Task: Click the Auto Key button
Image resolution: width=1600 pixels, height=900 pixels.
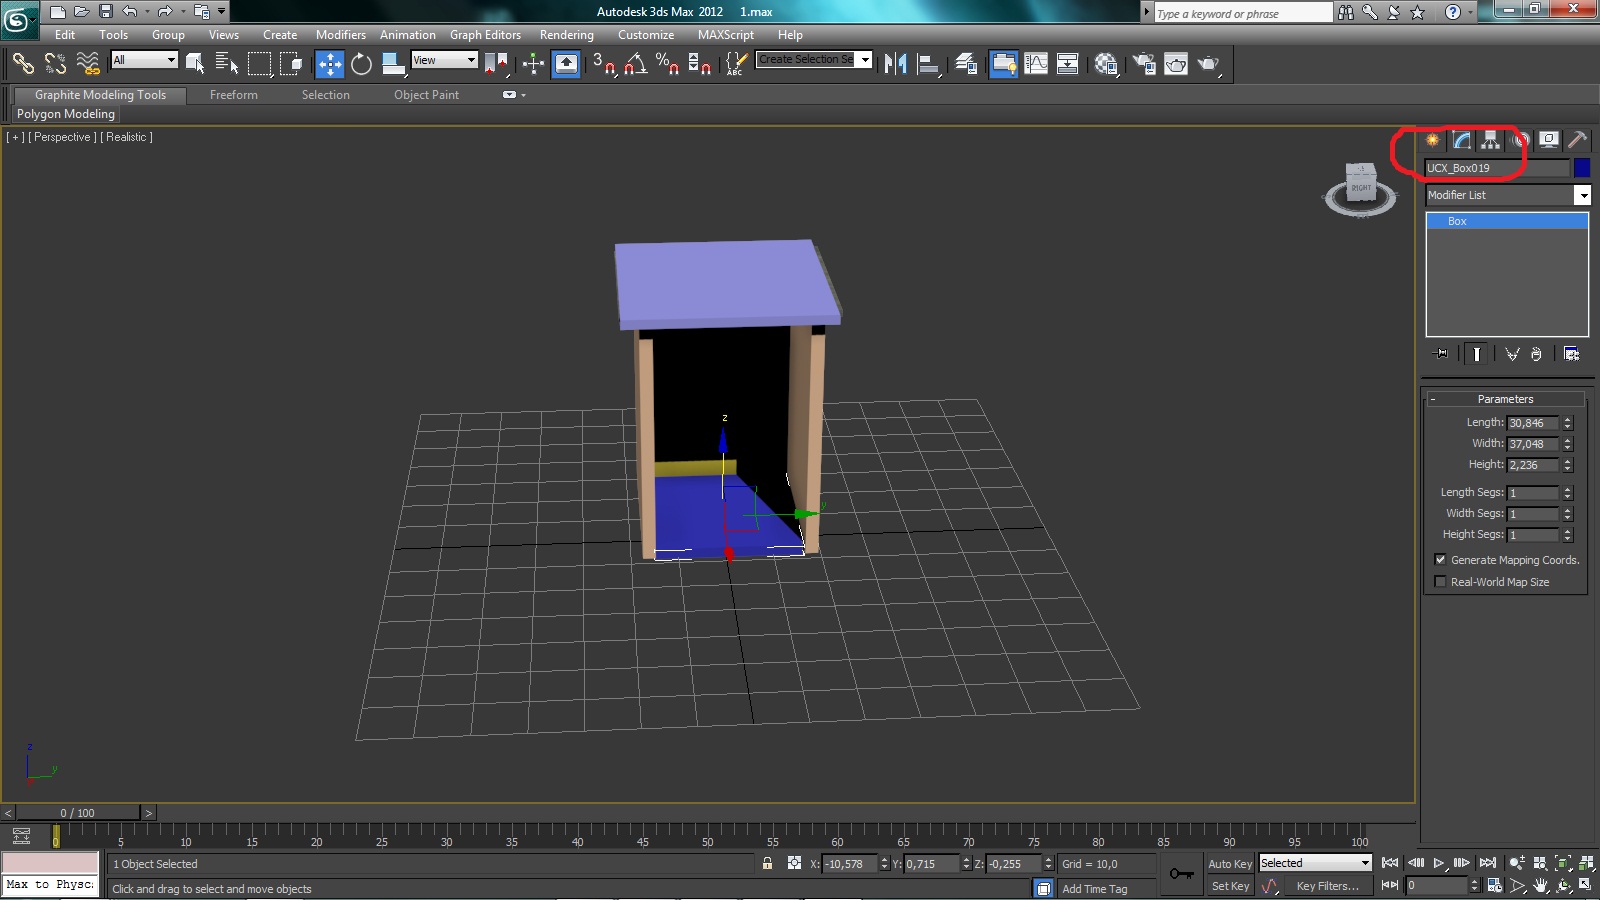Action: [1229, 864]
